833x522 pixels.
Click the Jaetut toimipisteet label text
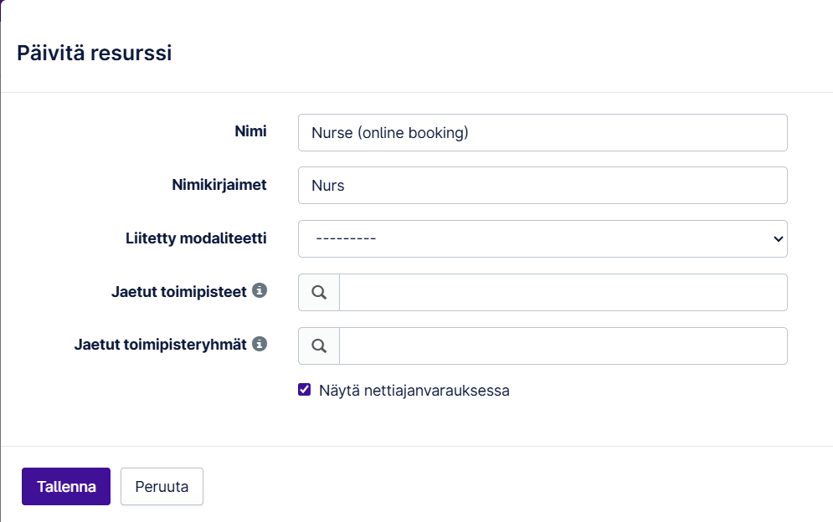[x=178, y=291]
